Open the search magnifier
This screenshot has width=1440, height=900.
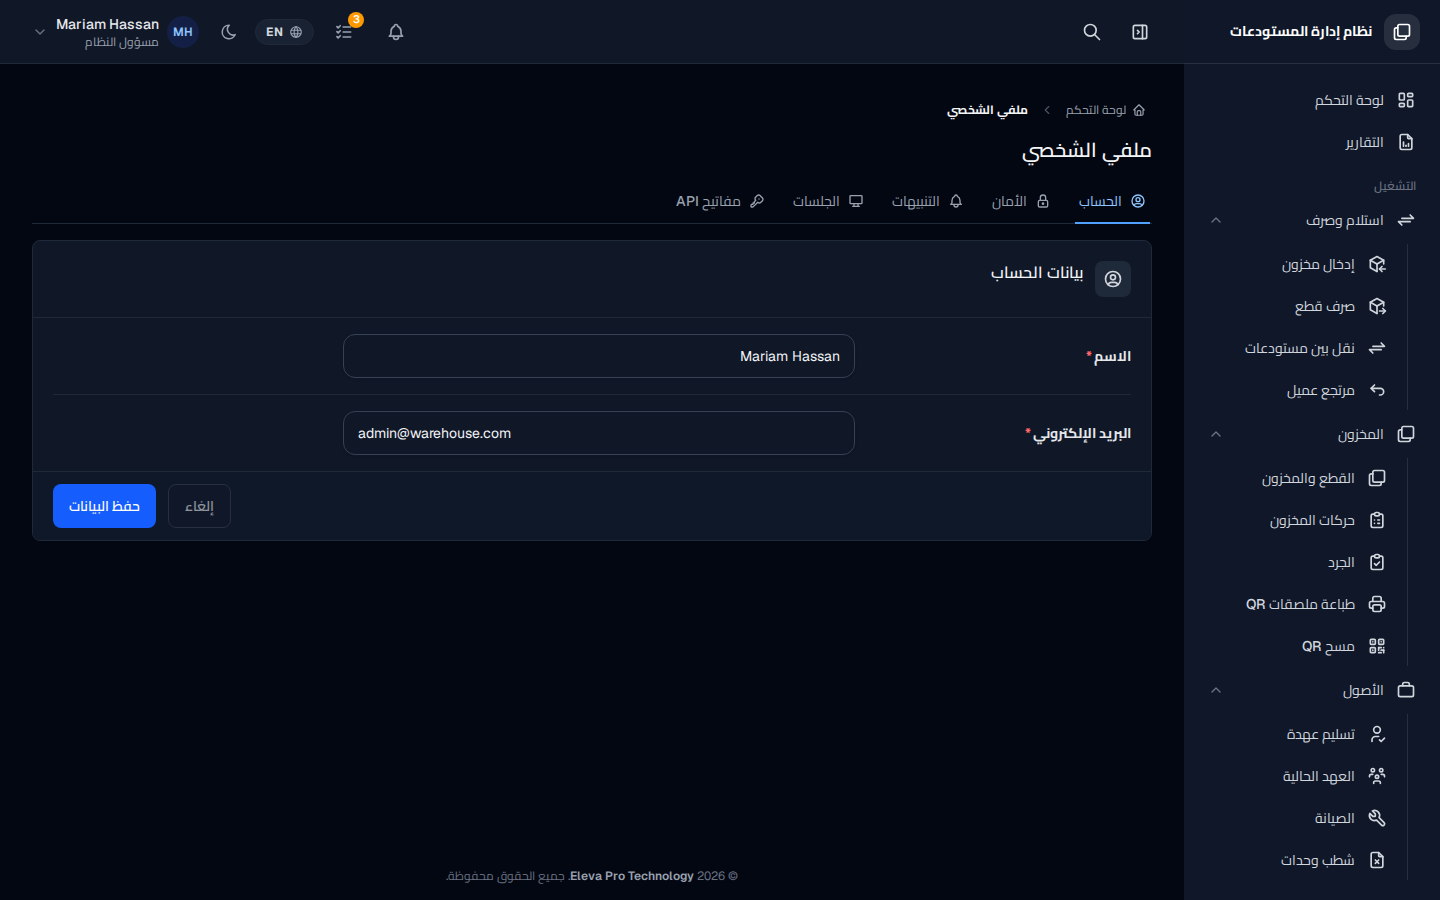pyautogui.click(x=1092, y=32)
